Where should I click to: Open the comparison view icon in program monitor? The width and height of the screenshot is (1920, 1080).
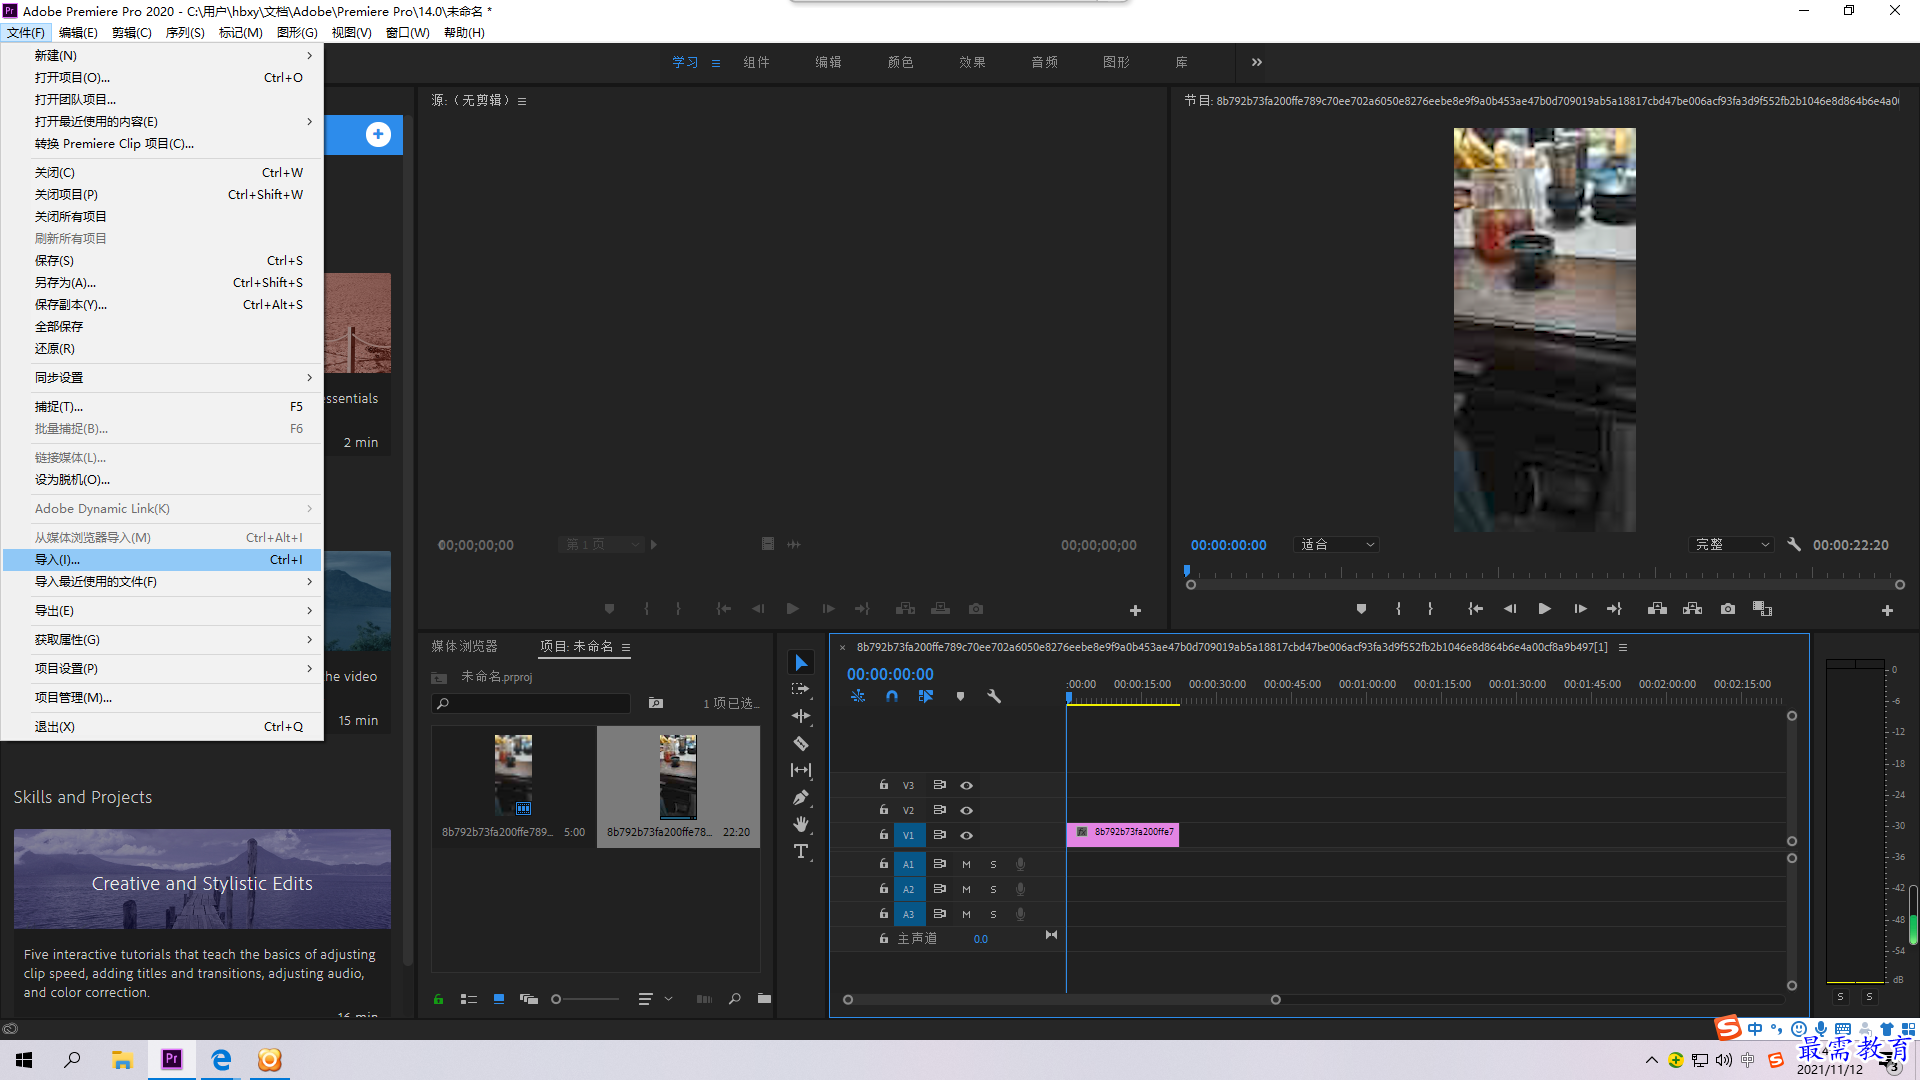pos(1762,608)
